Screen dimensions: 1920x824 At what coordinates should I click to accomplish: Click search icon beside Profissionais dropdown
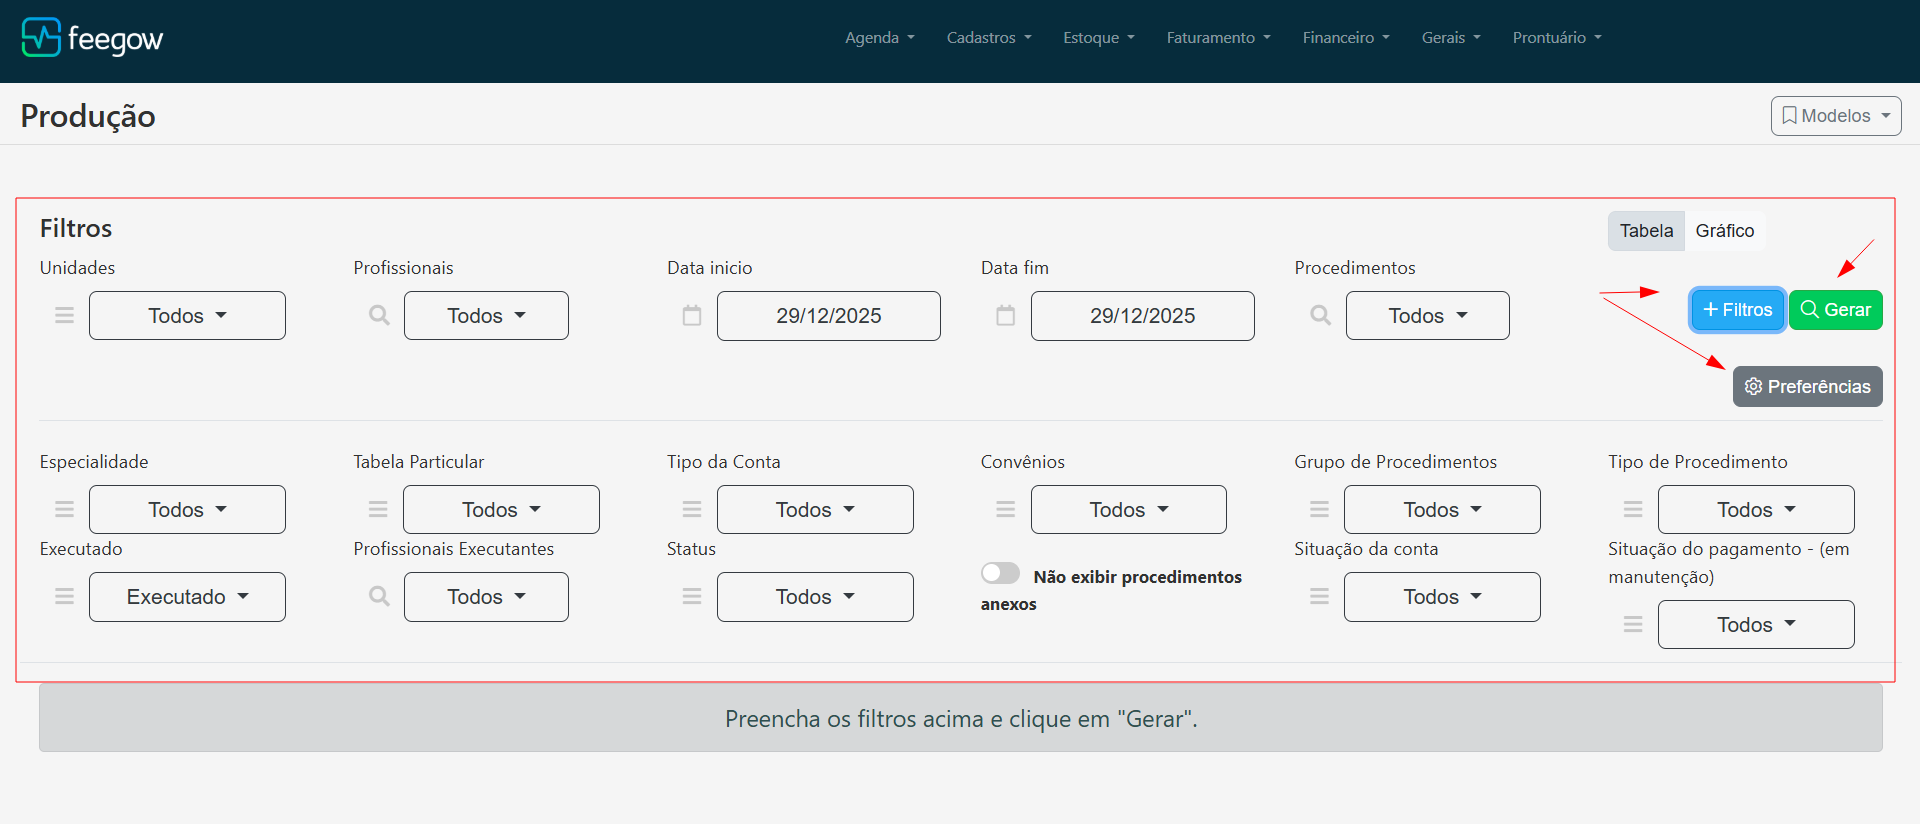click(x=379, y=315)
